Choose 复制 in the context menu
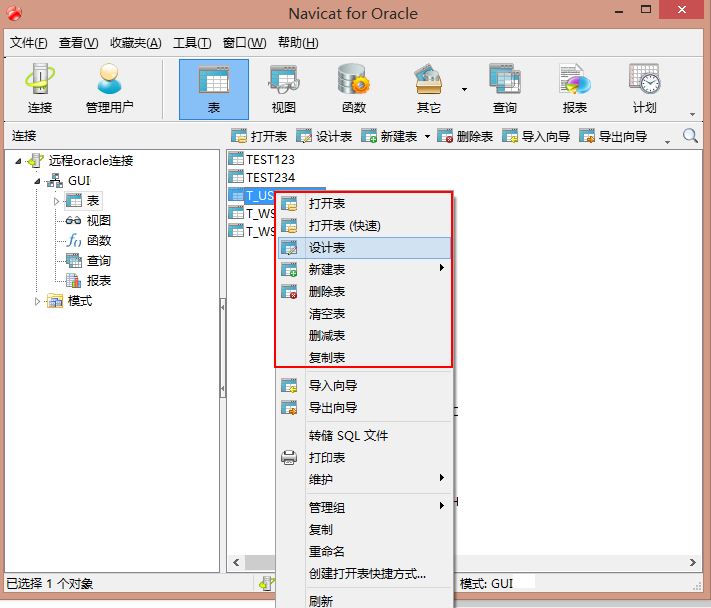711x608 pixels. [364, 530]
